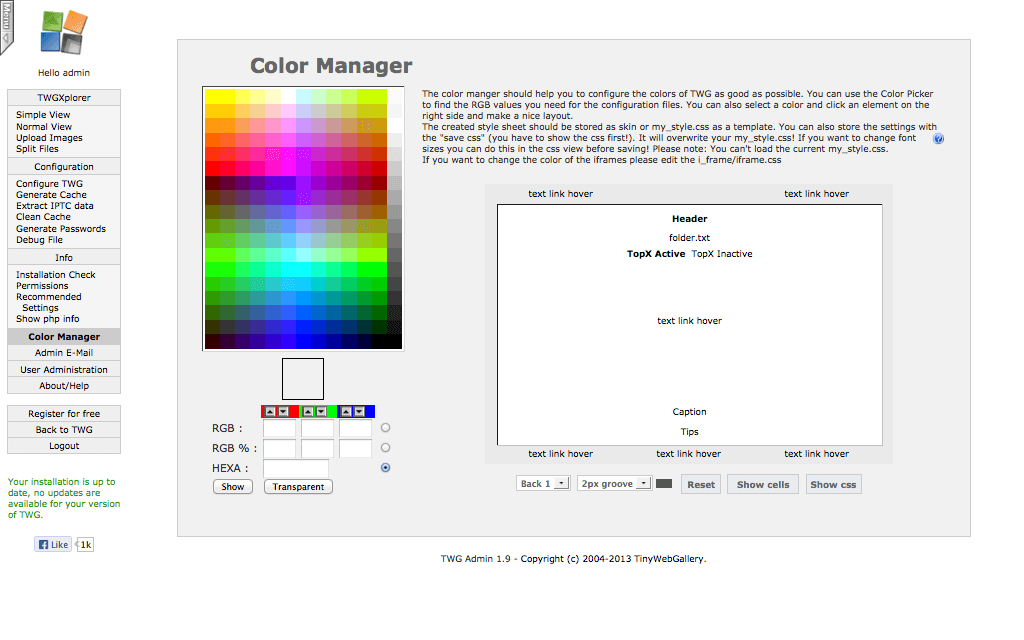Increase the red value with up arrow
Screen dimensions: 1024x640
270,411
